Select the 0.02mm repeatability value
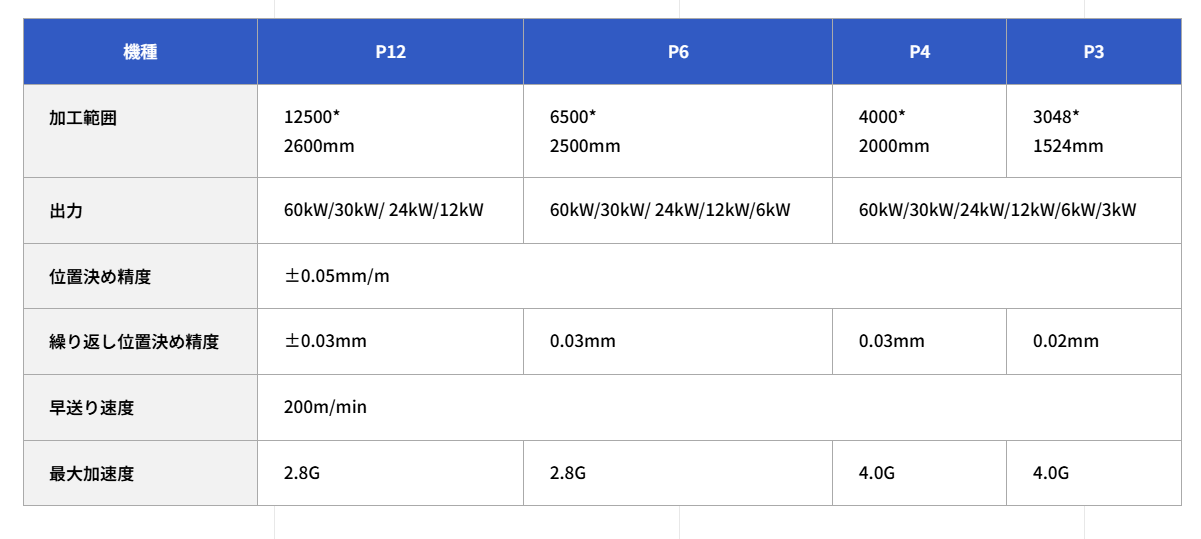The height and width of the screenshot is (539, 1201). coord(1065,342)
